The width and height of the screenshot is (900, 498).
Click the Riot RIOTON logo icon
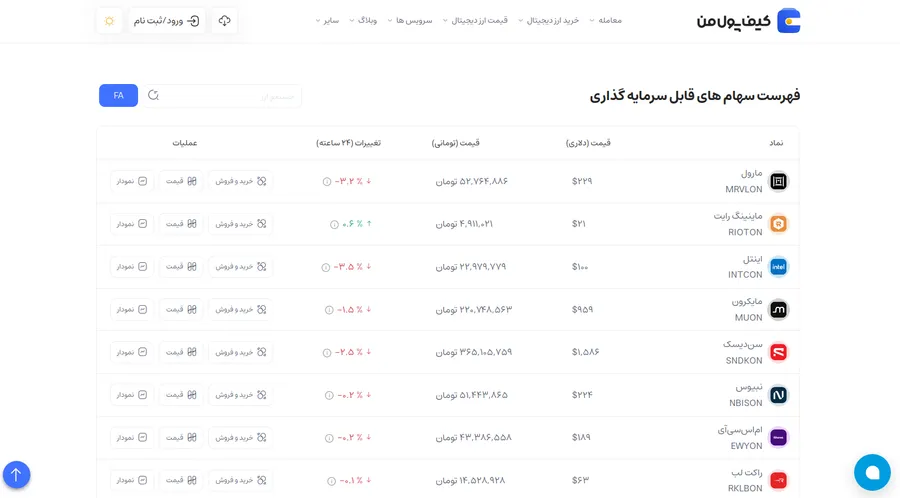point(778,224)
